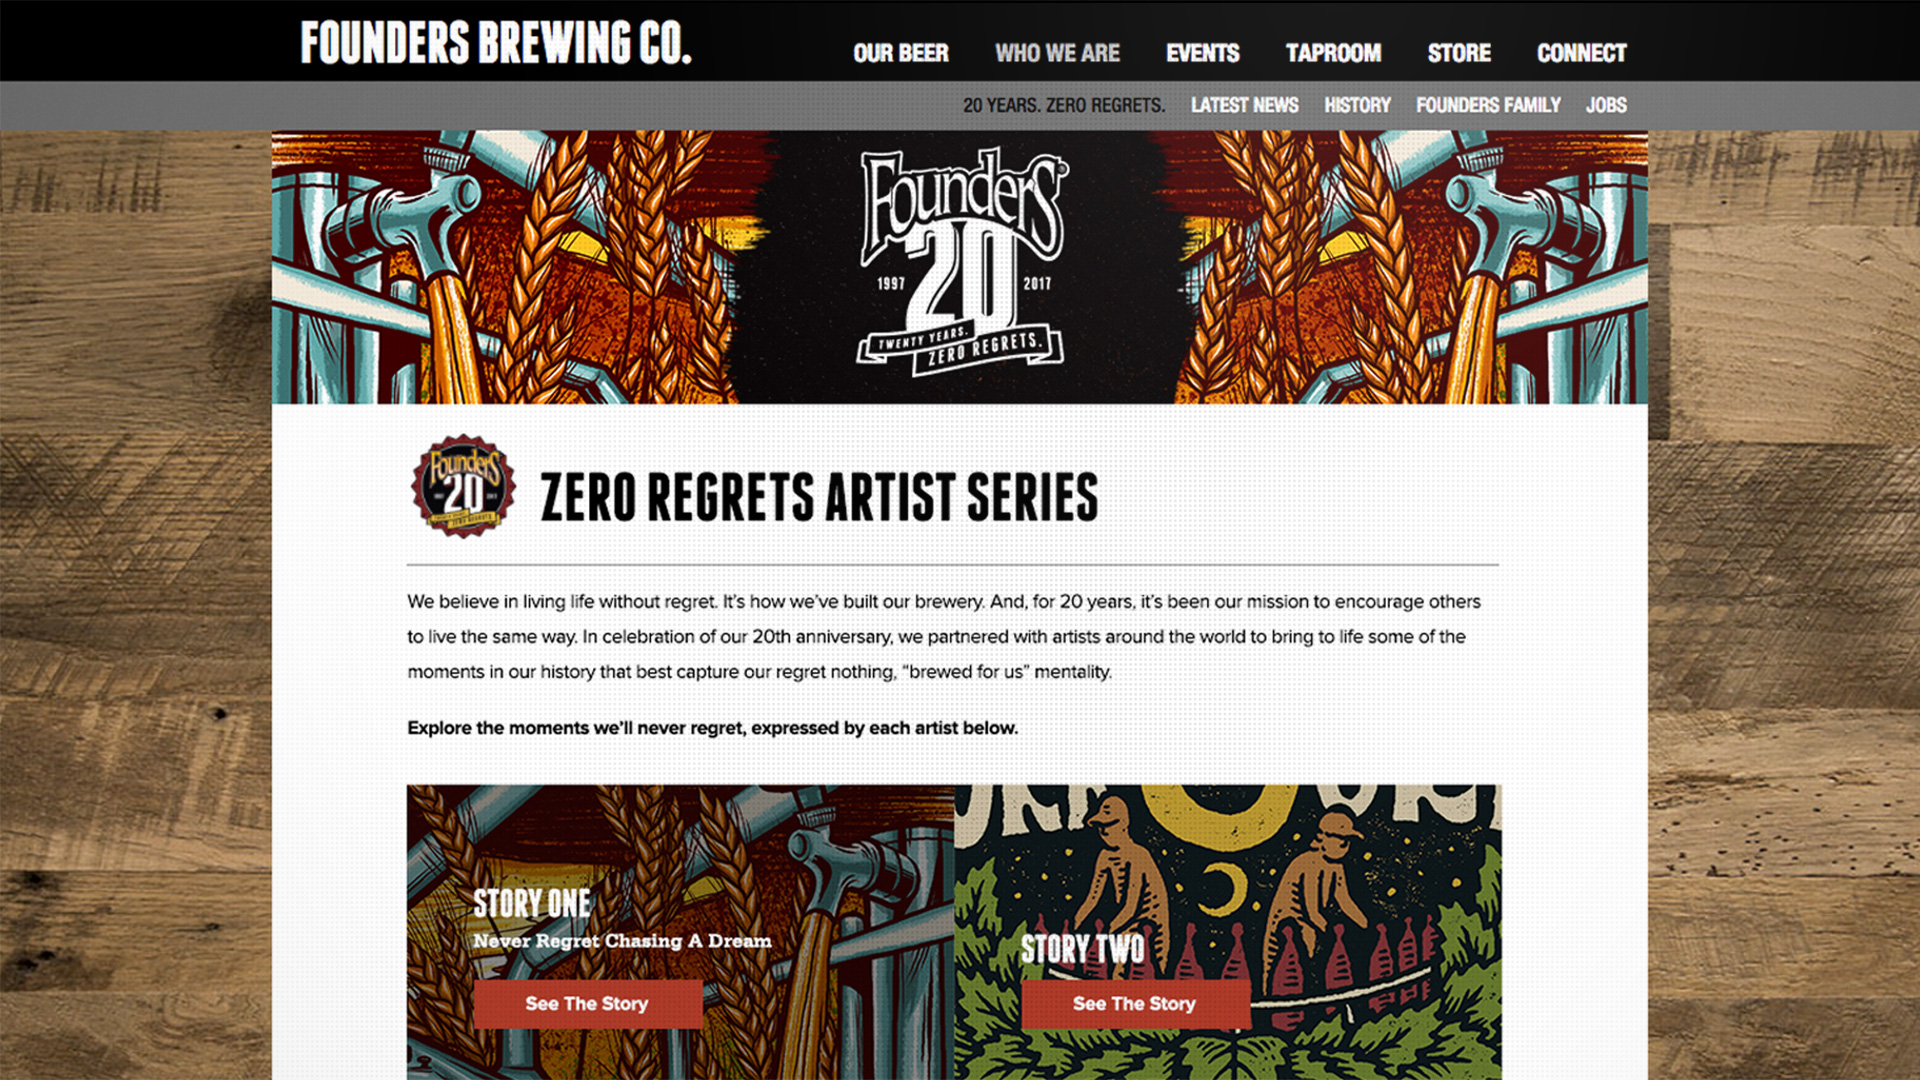Visit the Store link
The width and height of the screenshot is (1920, 1080).
[x=1459, y=53]
